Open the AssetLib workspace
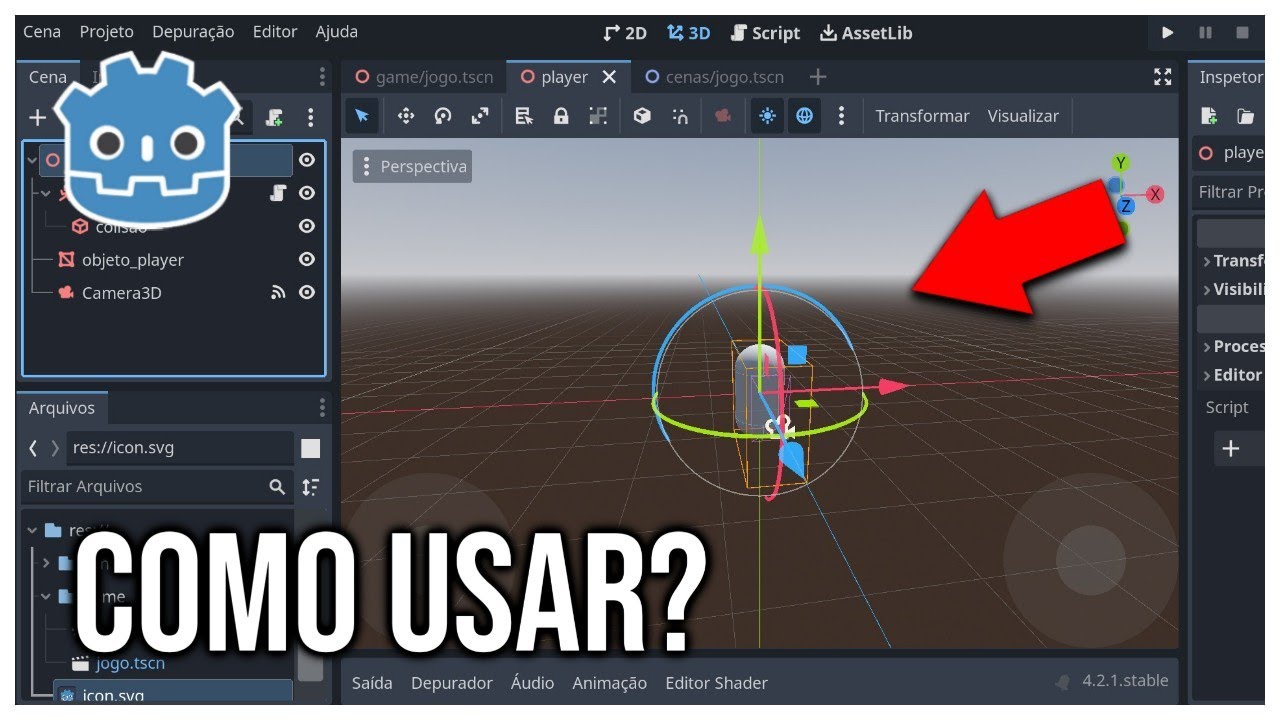The width and height of the screenshot is (1280, 720). coord(866,33)
